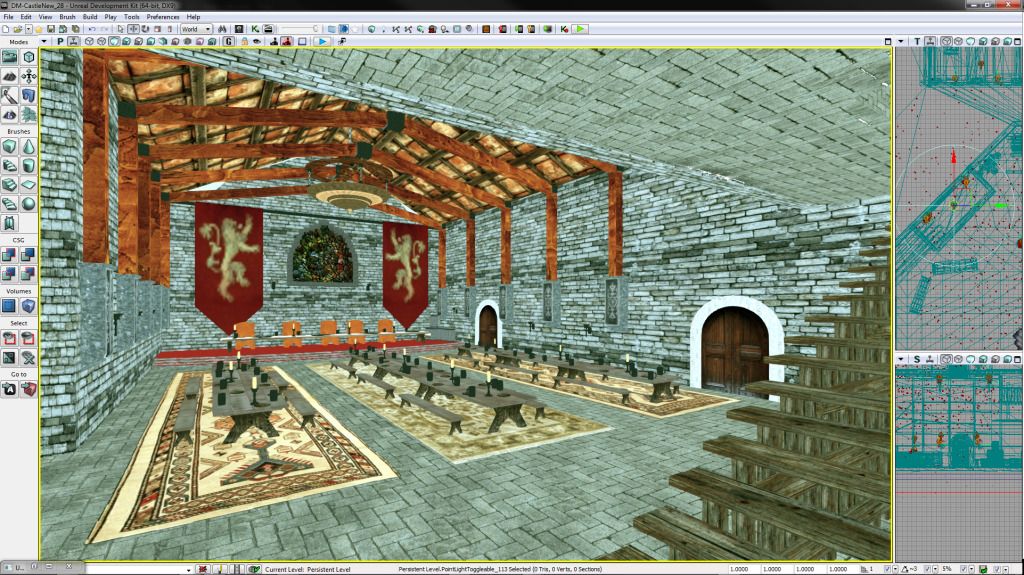Maximize the perspective viewport square icon
Screen dimensions: 1024x575
point(888,41)
